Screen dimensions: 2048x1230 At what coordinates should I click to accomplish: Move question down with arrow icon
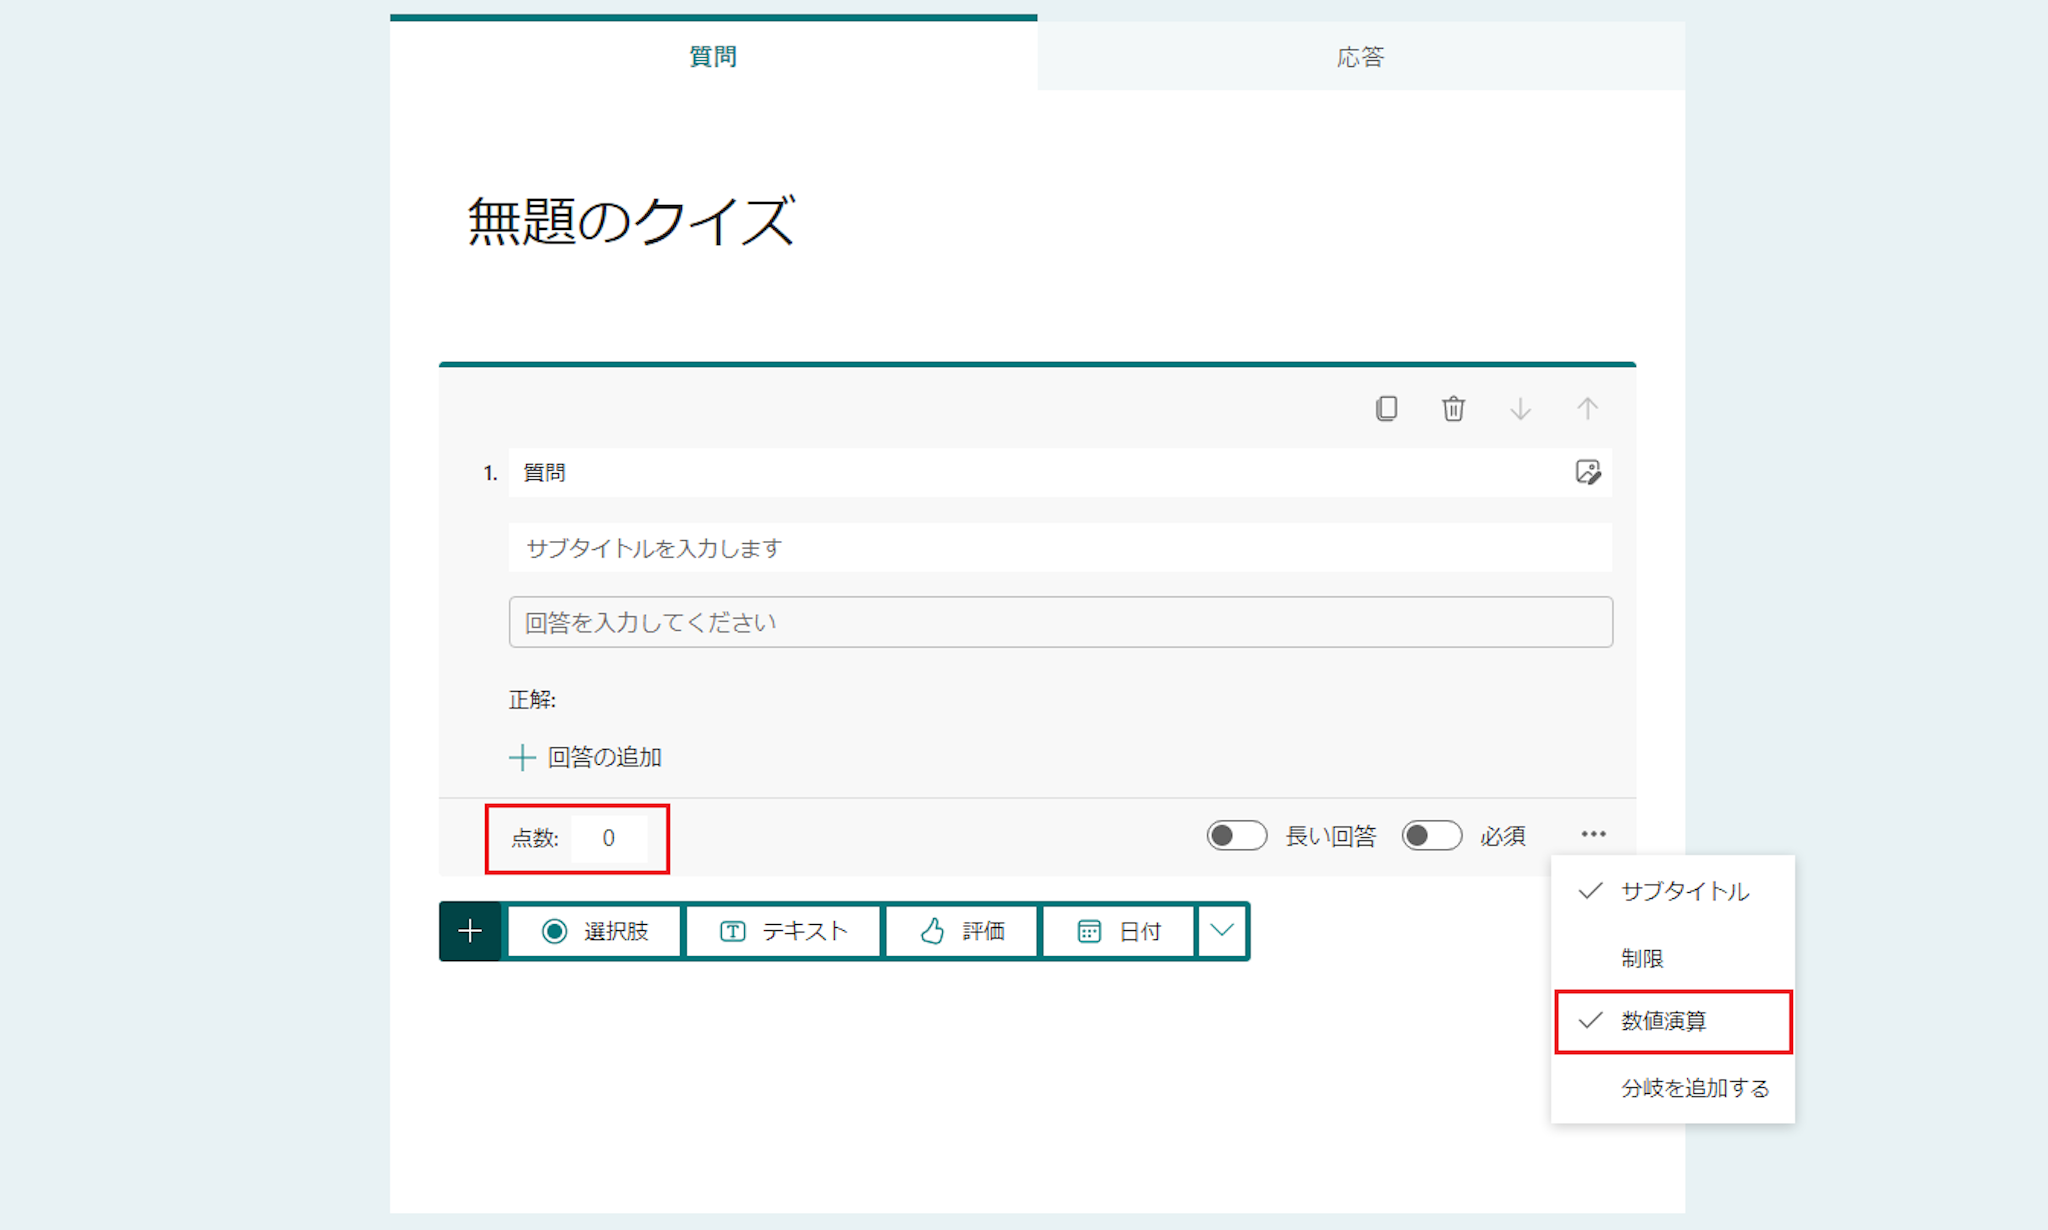click(1520, 409)
